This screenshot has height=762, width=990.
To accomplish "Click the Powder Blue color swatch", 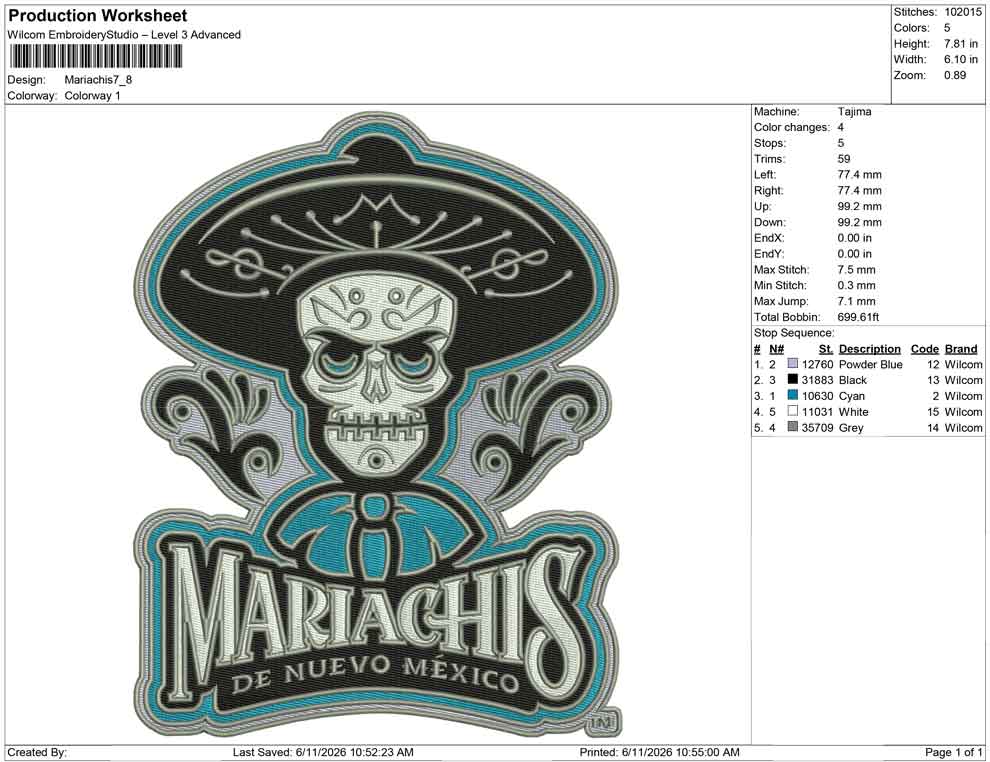I will point(792,364).
